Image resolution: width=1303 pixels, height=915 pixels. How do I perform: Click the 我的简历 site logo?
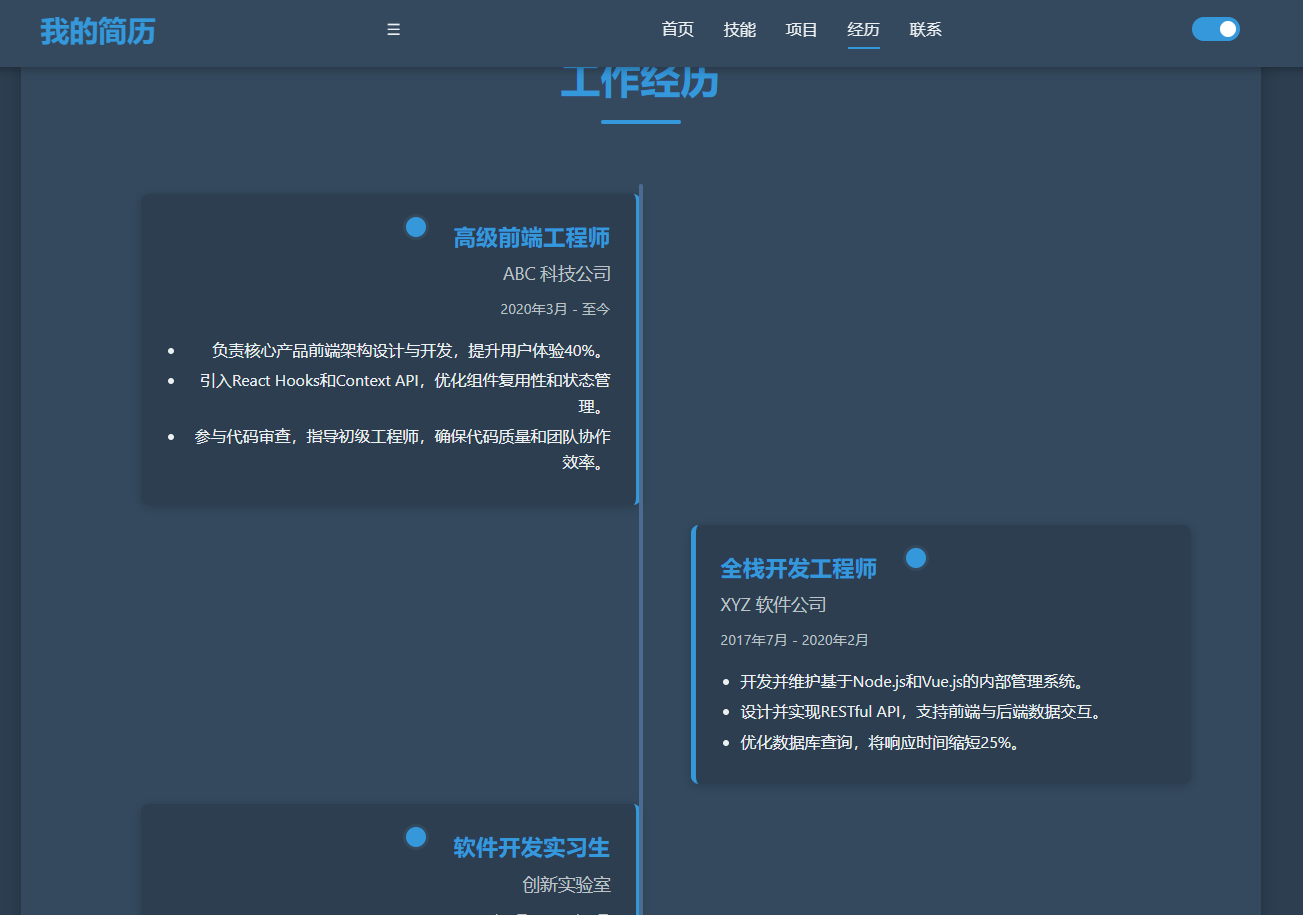[x=98, y=31]
